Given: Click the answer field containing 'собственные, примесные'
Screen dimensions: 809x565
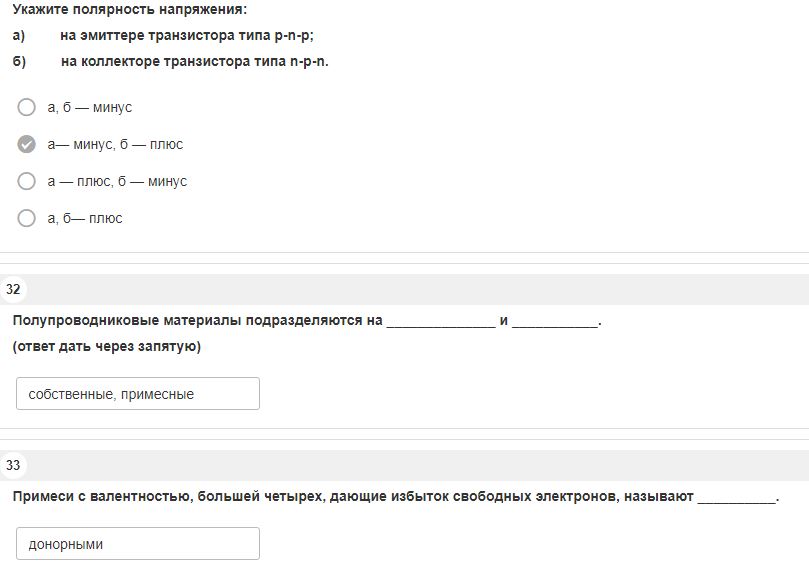Looking at the screenshot, I should (138, 394).
